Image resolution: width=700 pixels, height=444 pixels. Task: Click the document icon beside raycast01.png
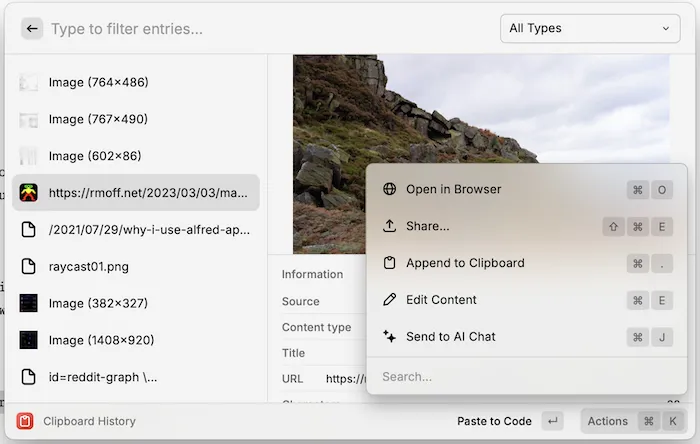click(x=29, y=267)
